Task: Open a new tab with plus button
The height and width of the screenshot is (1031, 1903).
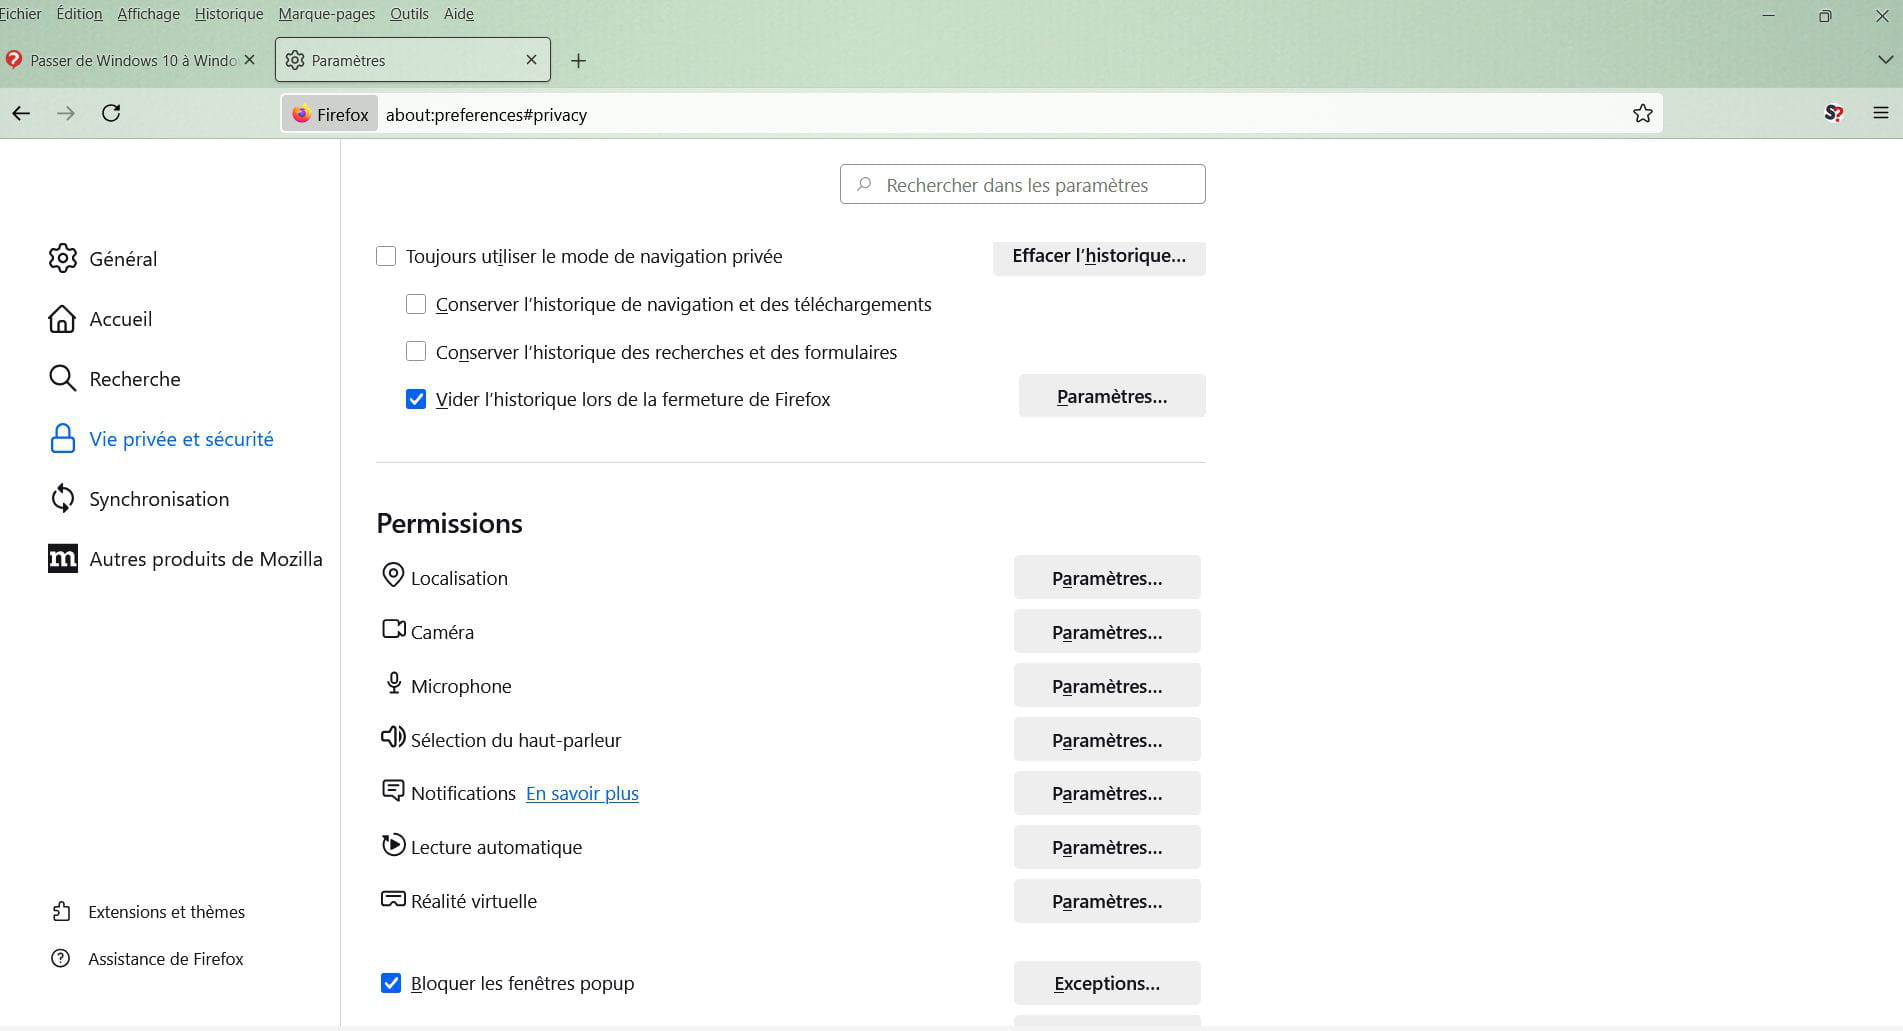Action: [578, 61]
